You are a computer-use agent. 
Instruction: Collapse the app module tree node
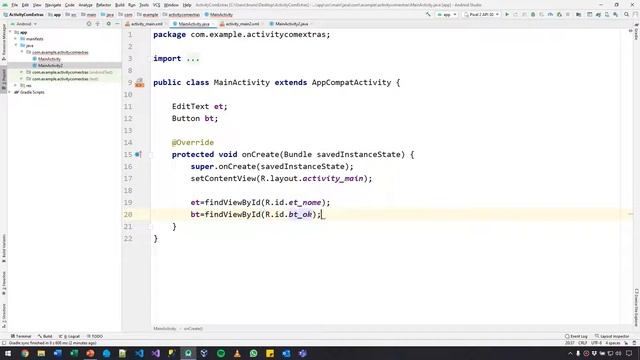[x=10, y=32]
